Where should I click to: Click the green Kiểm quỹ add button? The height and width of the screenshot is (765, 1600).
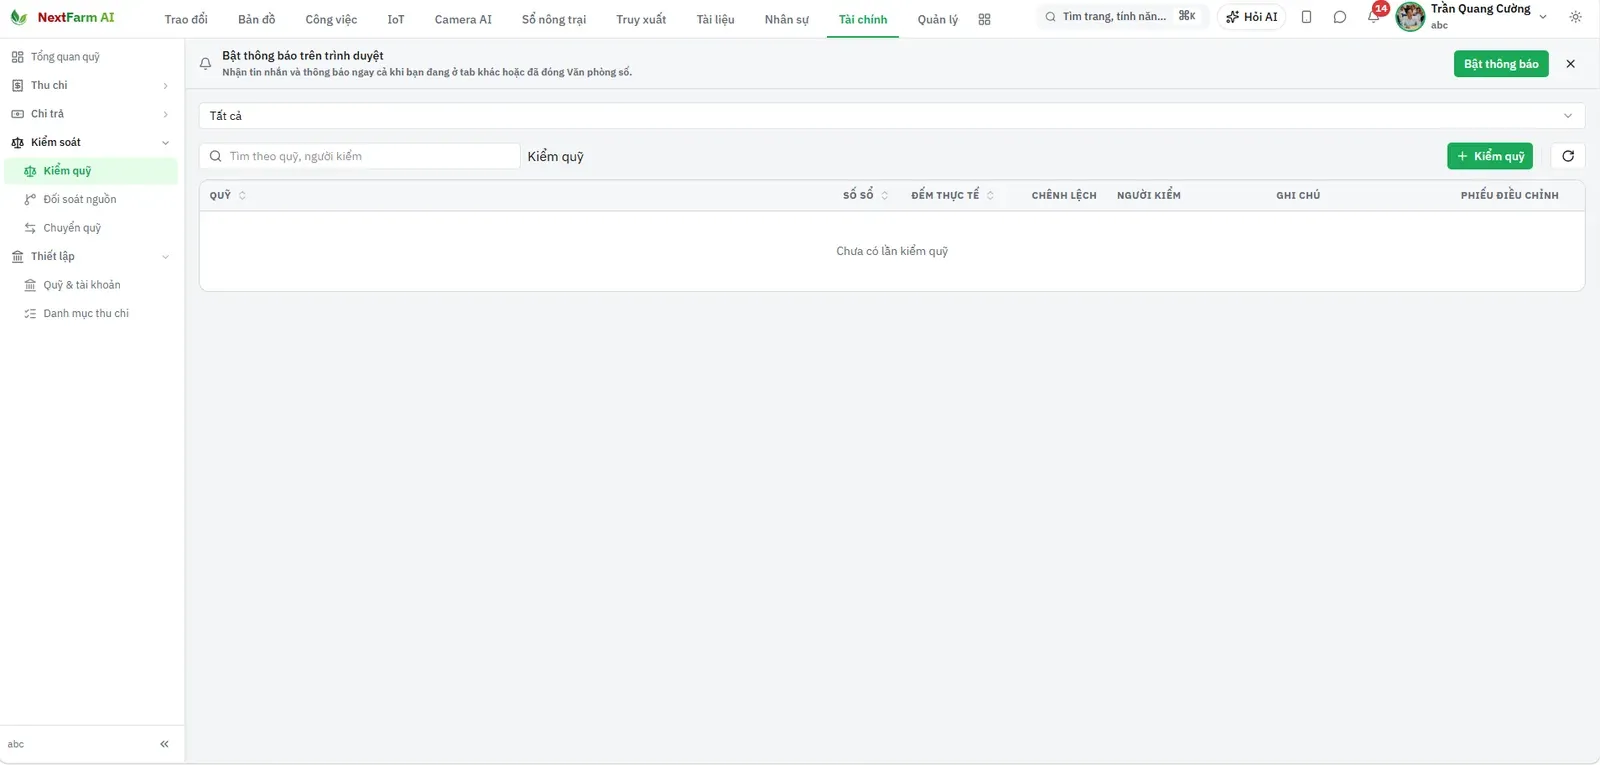[x=1490, y=156]
